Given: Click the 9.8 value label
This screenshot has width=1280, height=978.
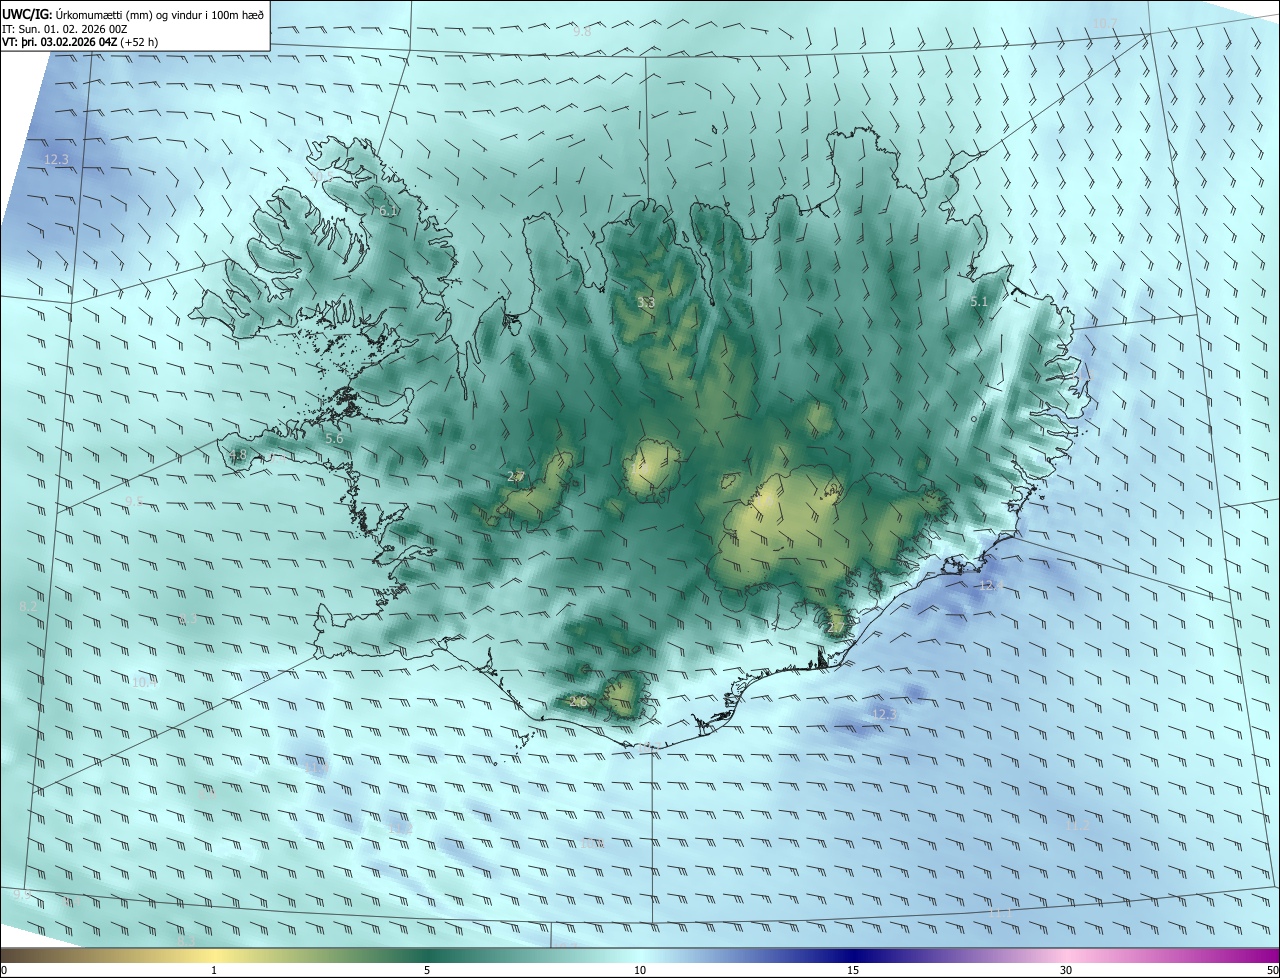Looking at the screenshot, I should tap(582, 31).
